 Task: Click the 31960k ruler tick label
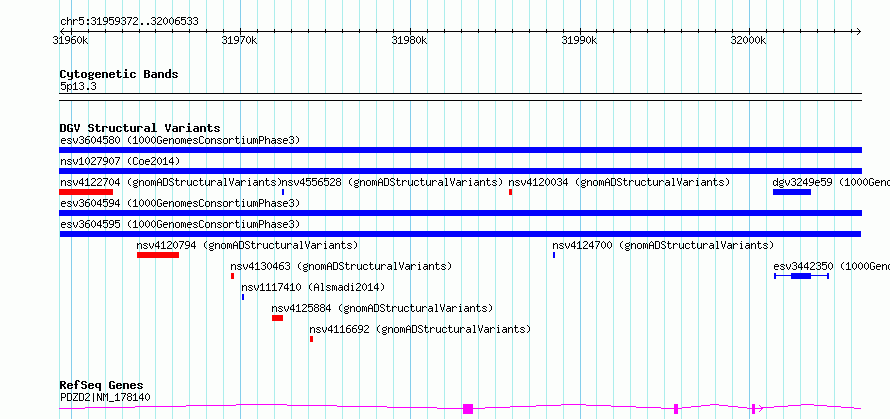tap(70, 41)
